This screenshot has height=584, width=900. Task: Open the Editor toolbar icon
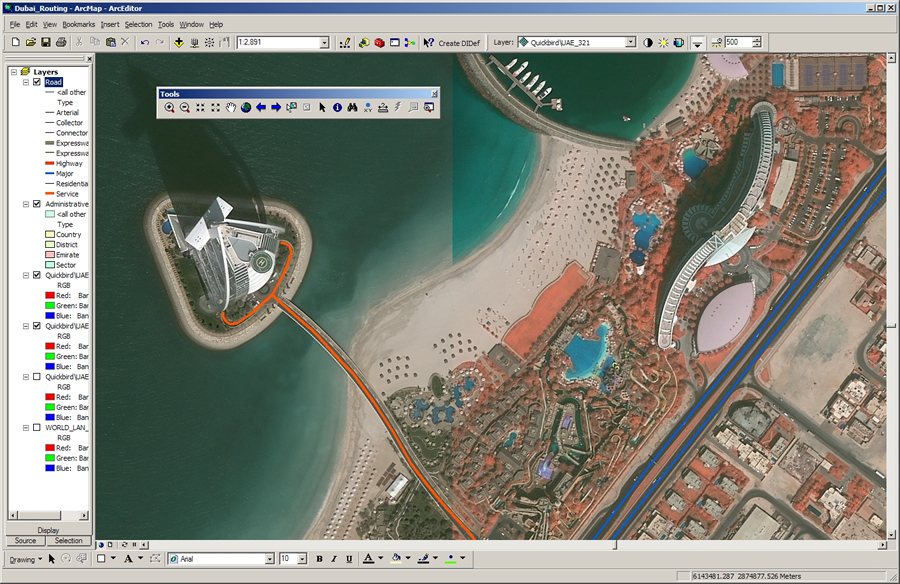(344, 42)
